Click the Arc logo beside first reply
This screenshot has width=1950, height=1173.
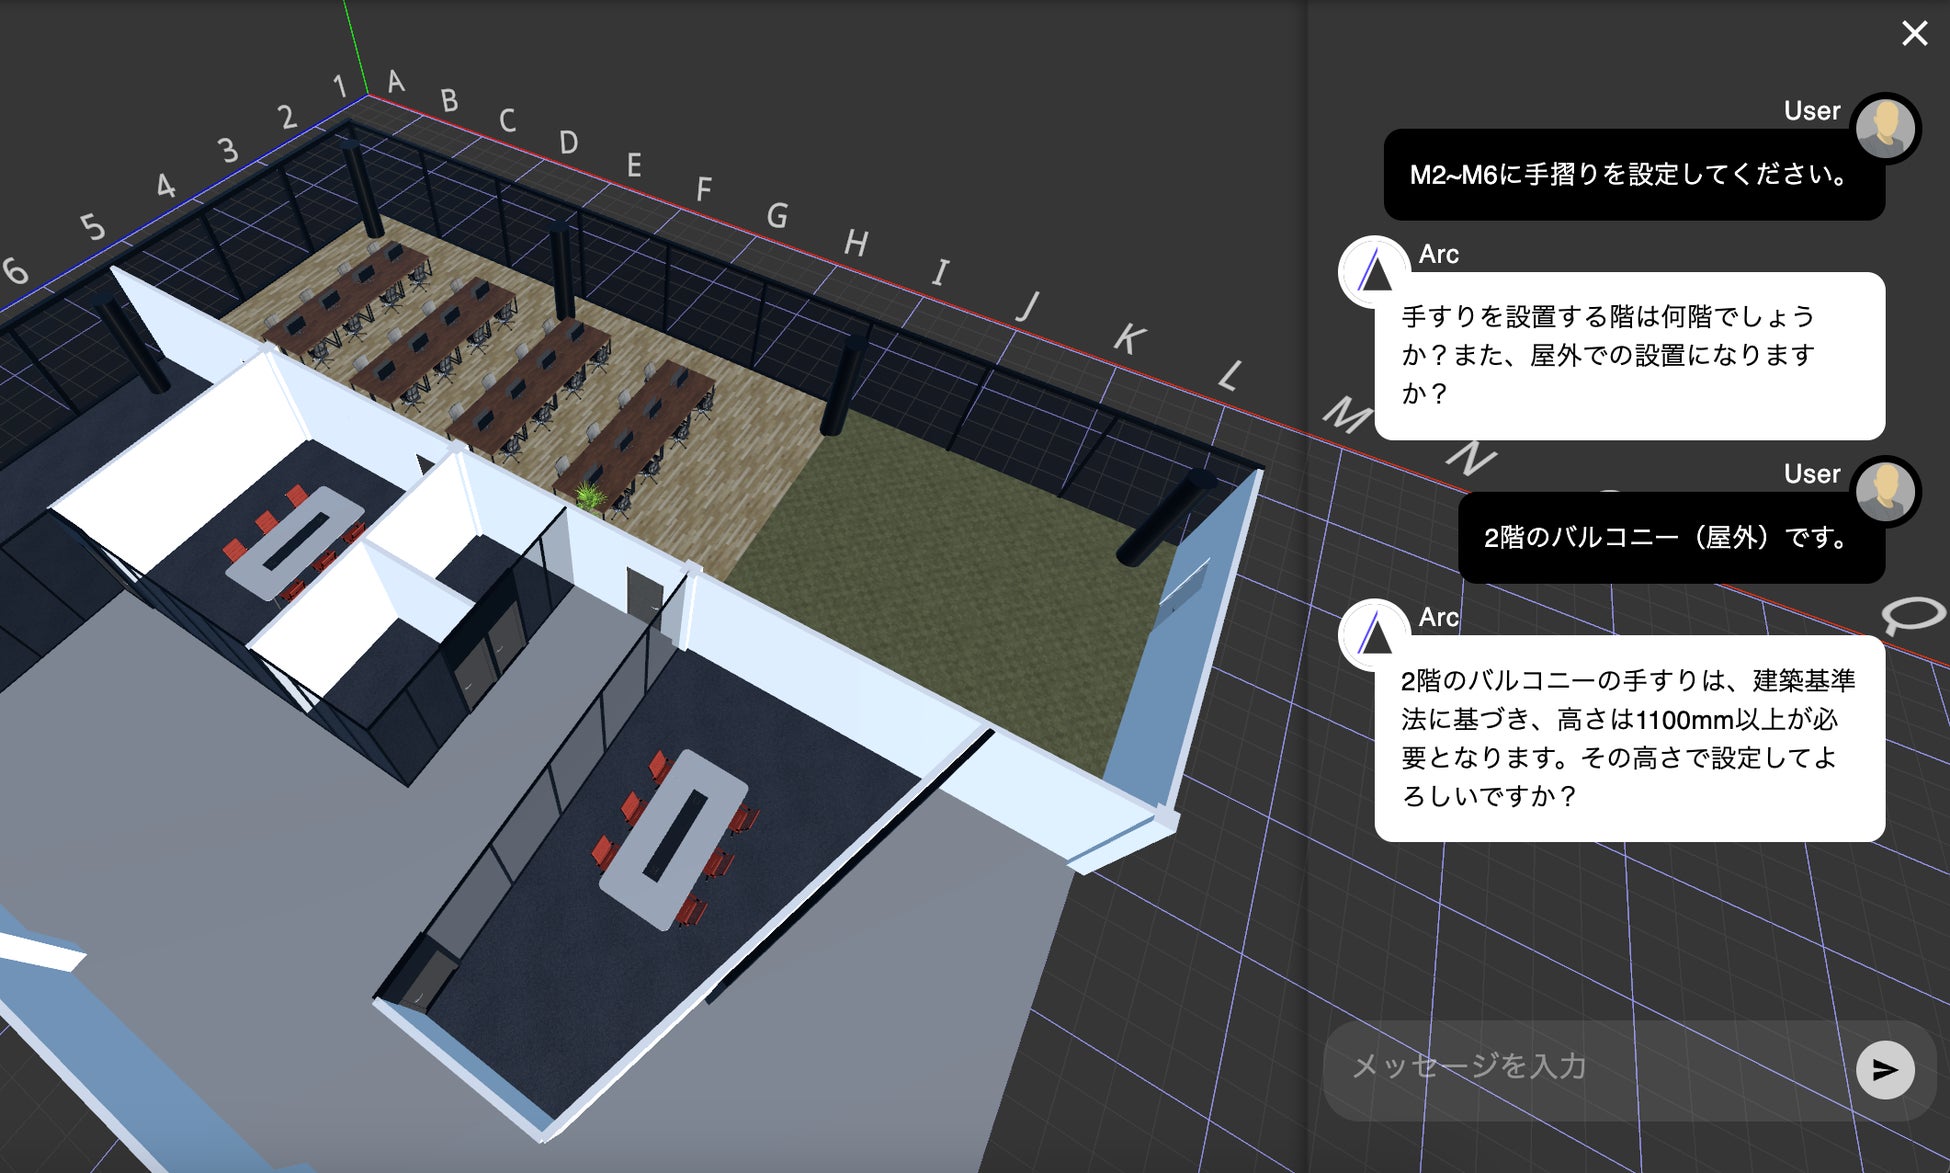click(1374, 272)
